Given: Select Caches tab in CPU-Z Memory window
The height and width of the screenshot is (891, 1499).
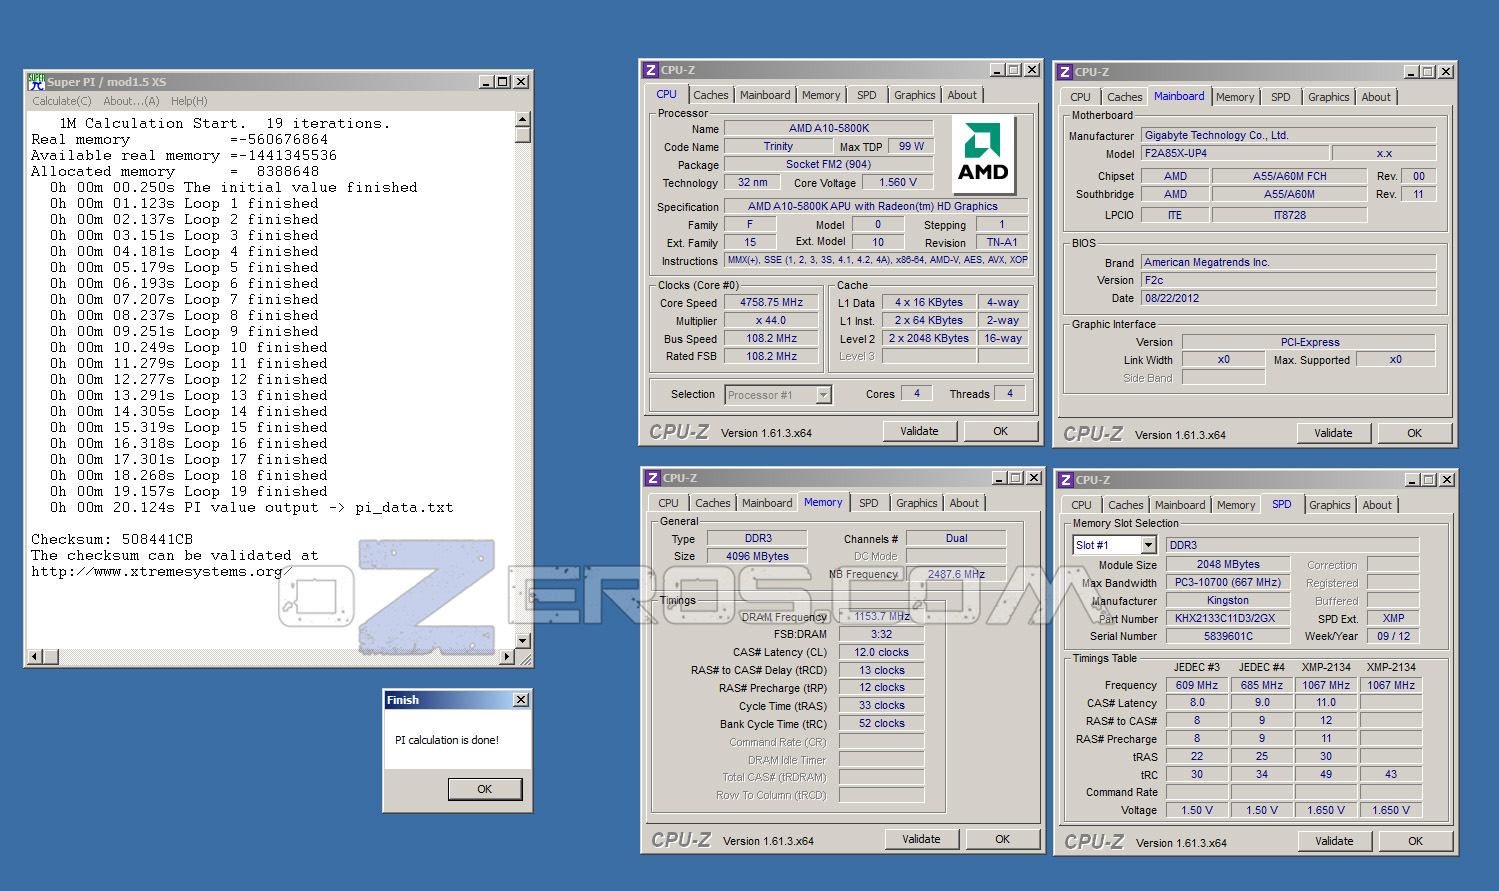Looking at the screenshot, I should point(713,503).
